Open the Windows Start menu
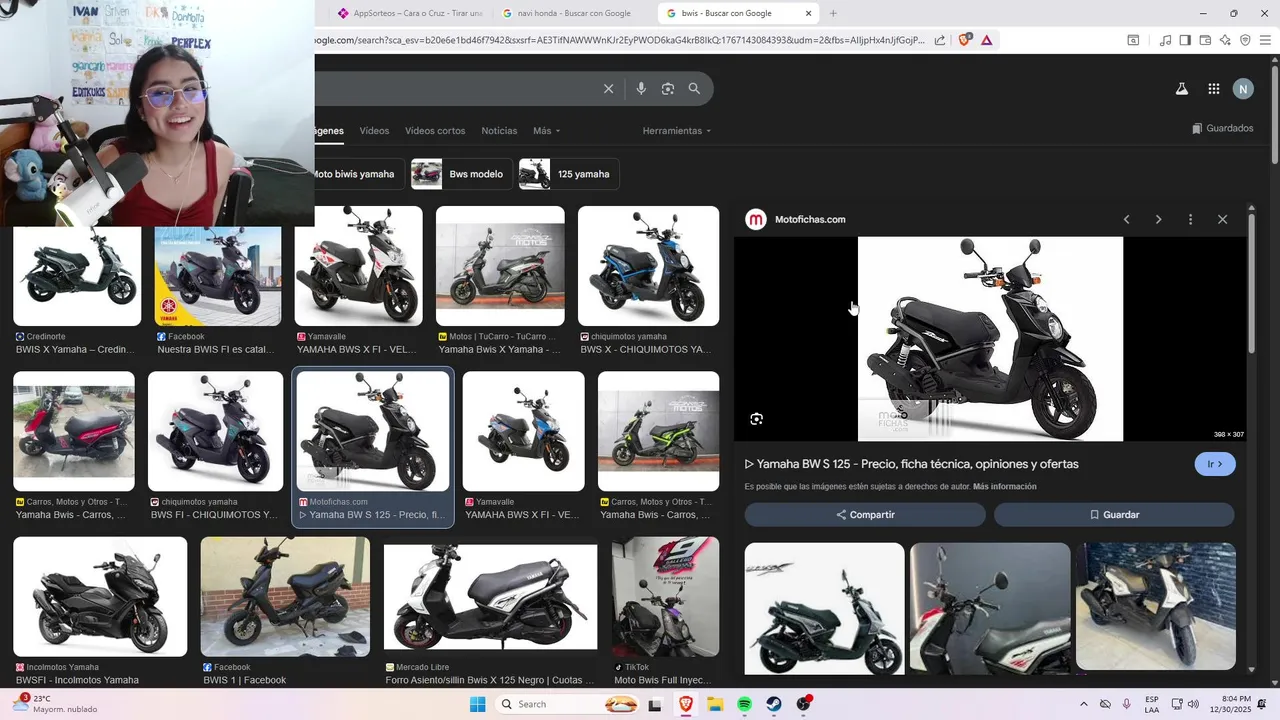Screen dimensions: 1280x720 pyautogui.click(x=478, y=704)
